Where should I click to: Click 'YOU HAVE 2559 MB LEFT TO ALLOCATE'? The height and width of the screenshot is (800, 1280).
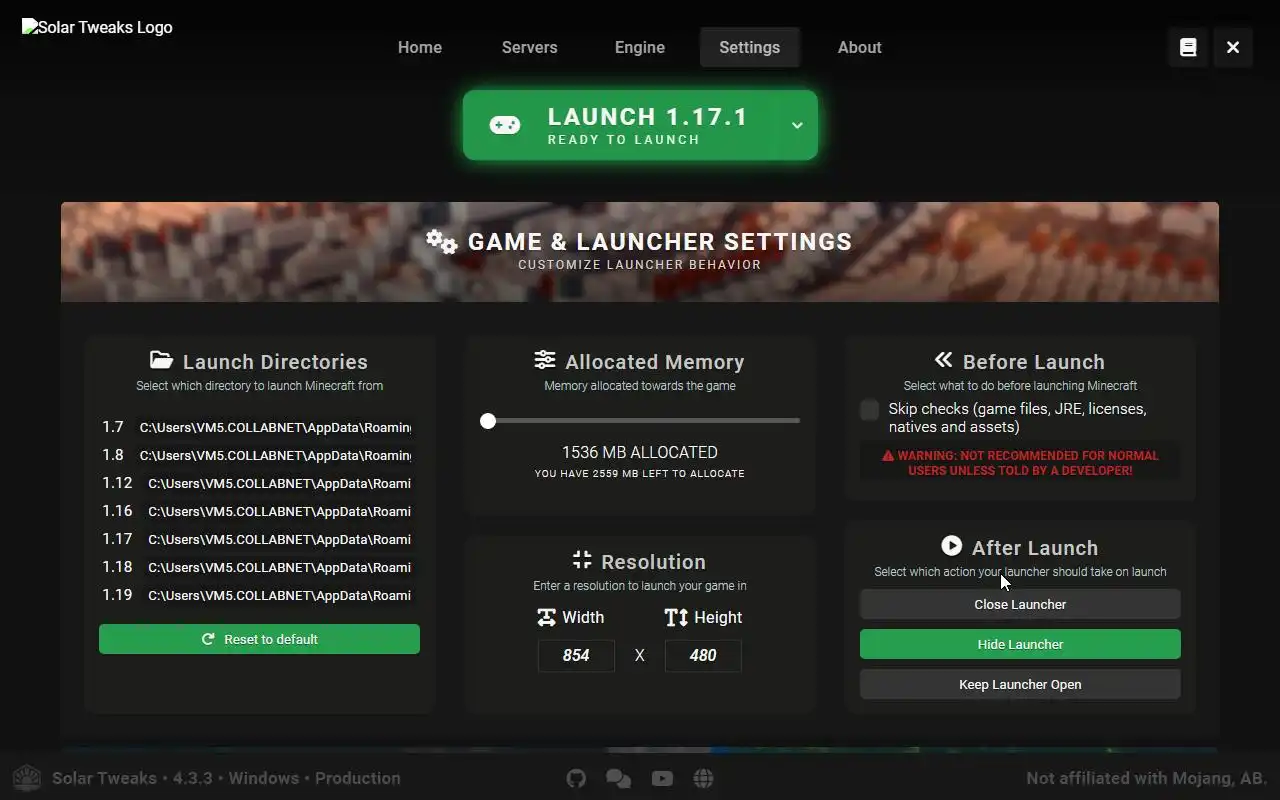[x=640, y=474]
